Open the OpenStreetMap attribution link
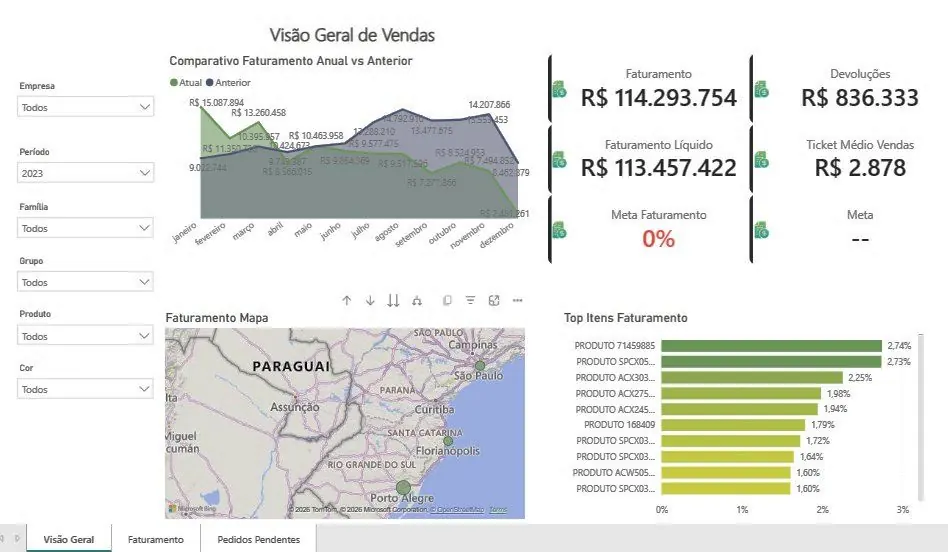The width and height of the screenshot is (948, 552). [x=459, y=510]
